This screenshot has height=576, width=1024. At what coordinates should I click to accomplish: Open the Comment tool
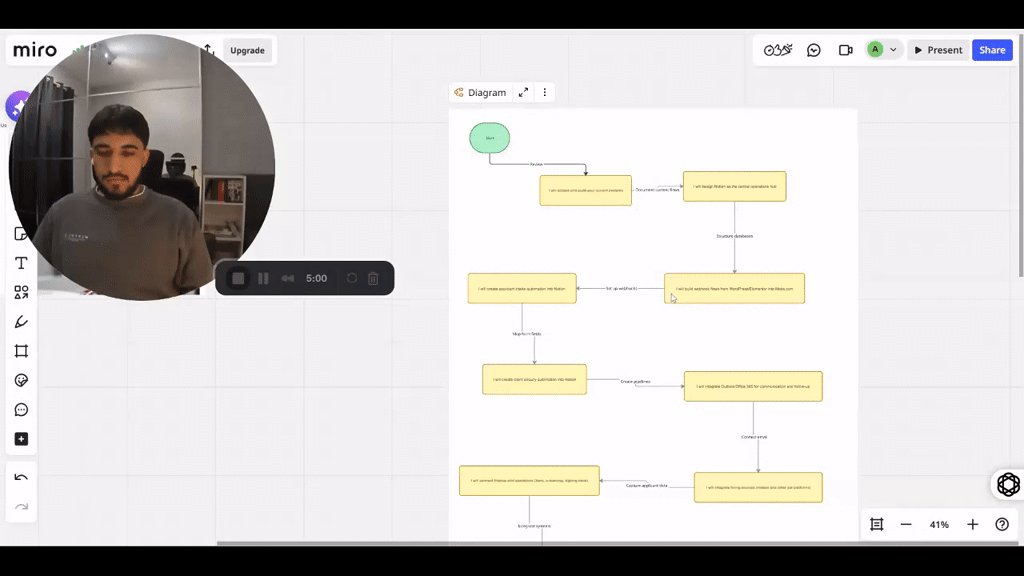20,409
